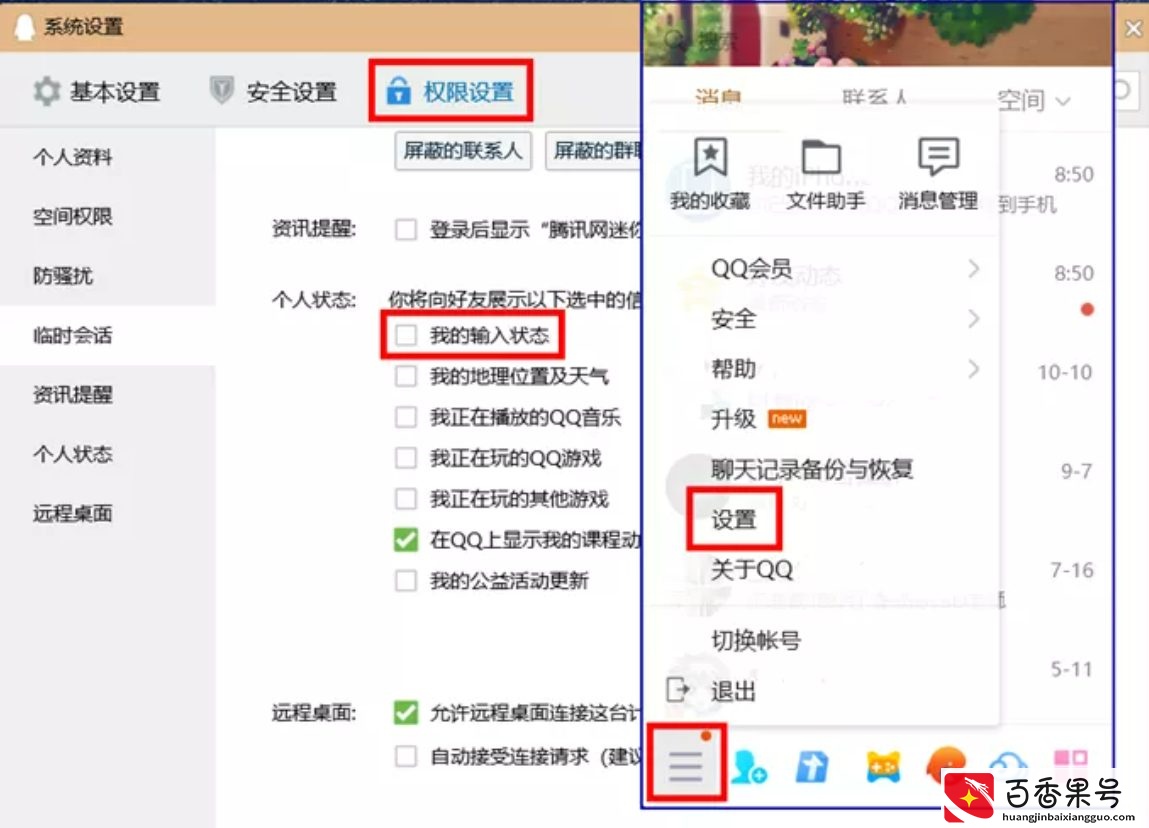The width and height of the screenshot is (1149, 828).
Task: Open 消息管理 message manager icon
Action: point(938,157)
